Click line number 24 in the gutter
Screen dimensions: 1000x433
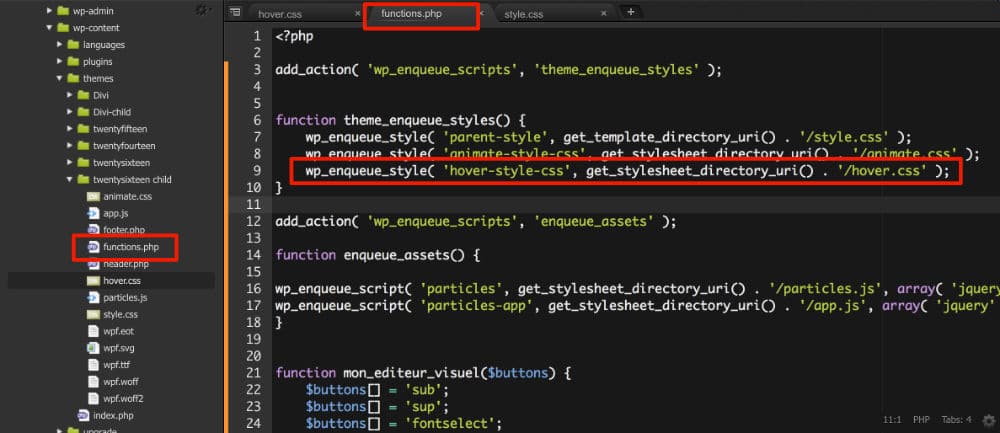pos(253,422)
